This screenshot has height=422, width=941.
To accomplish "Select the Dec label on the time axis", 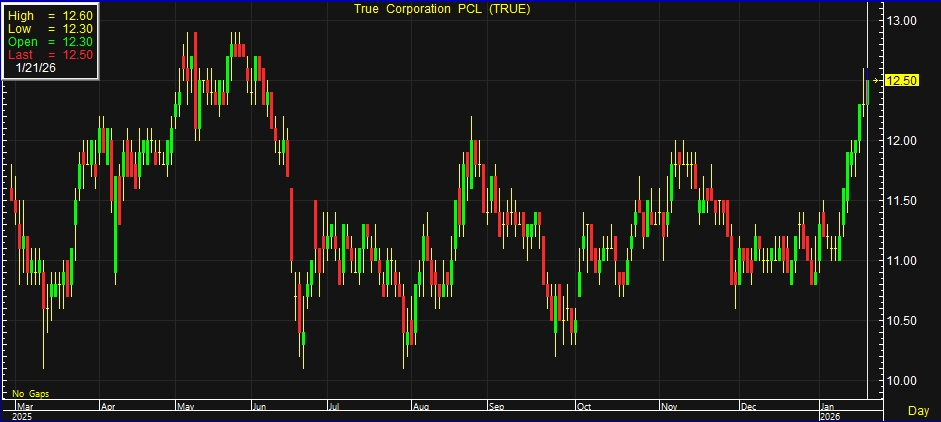I will tap(747, 407).
